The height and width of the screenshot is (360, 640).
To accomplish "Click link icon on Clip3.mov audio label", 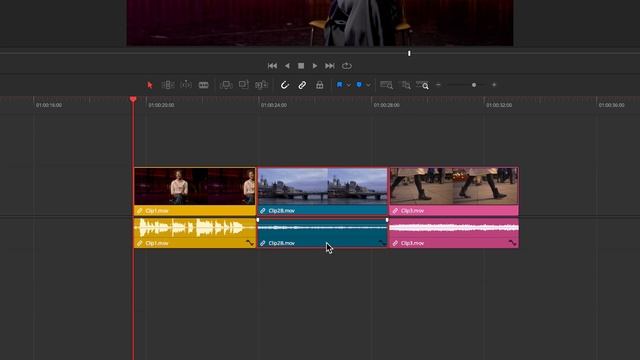I will pos(395,243).
